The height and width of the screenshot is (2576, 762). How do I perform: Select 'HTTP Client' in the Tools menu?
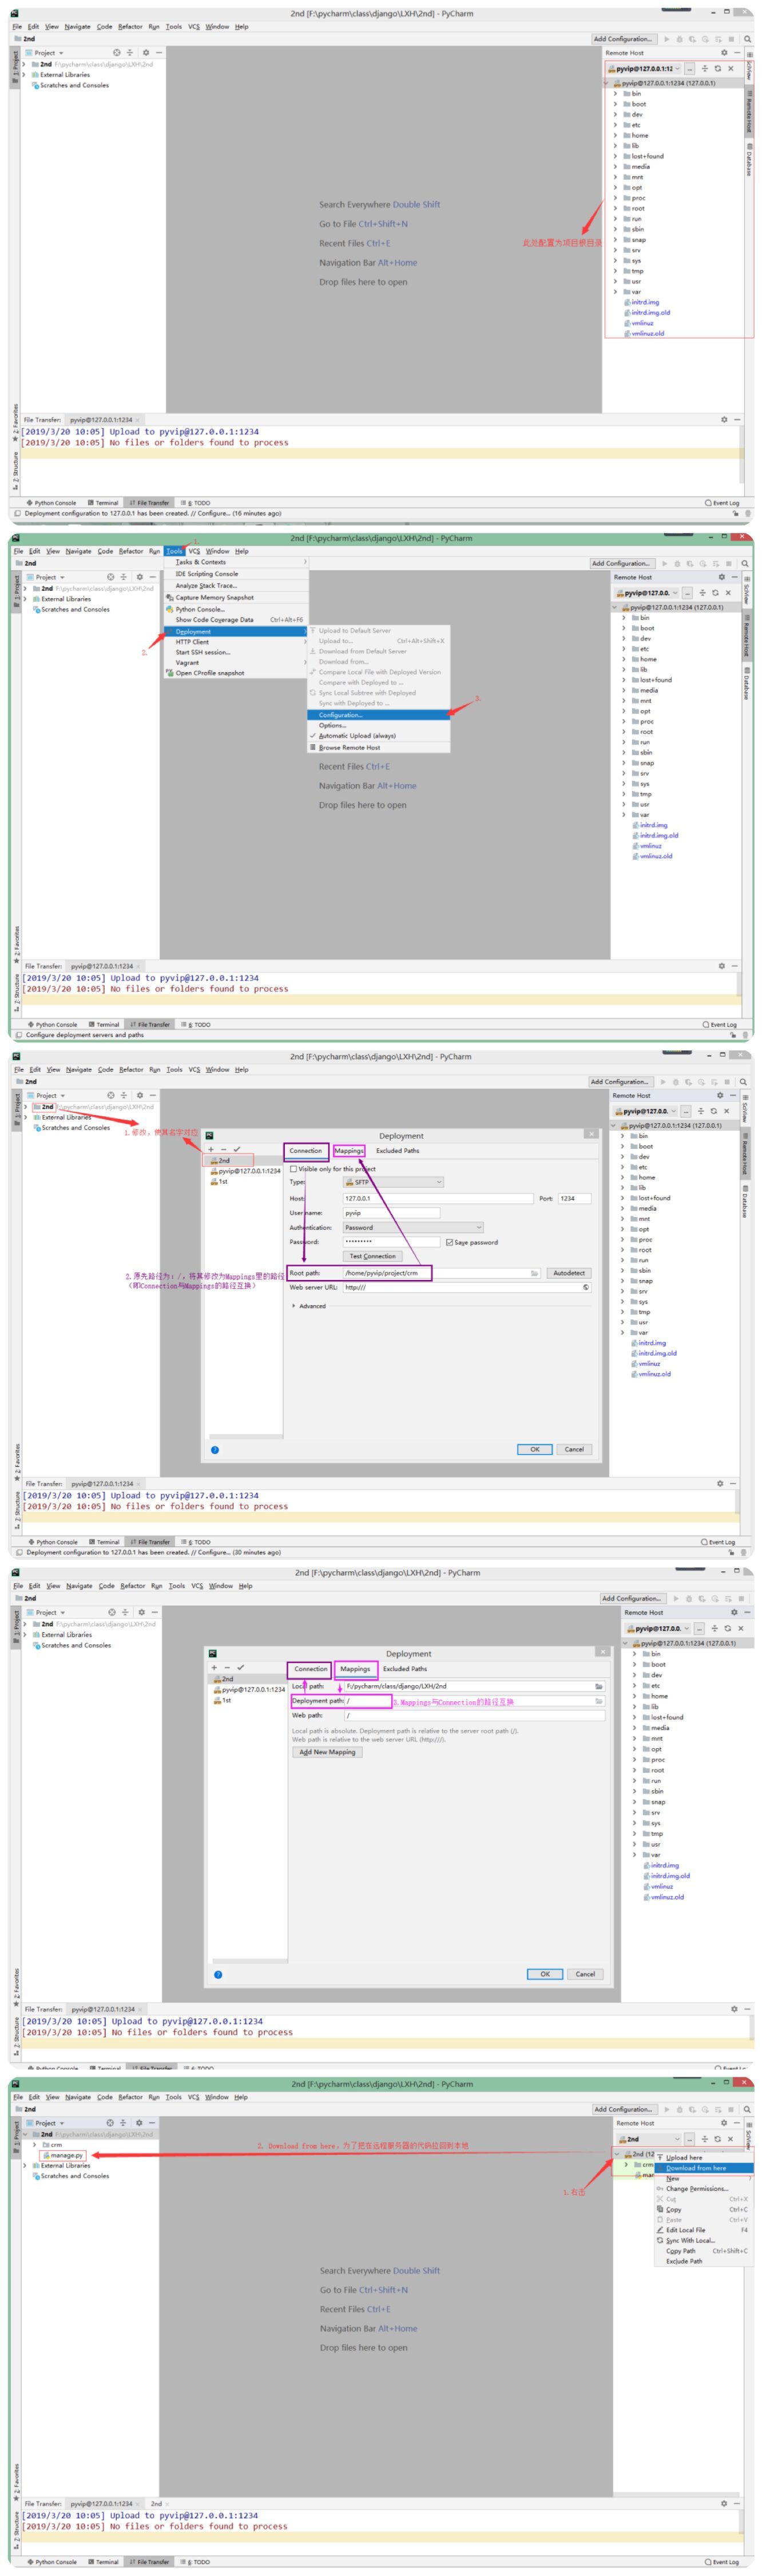(236, 642)
